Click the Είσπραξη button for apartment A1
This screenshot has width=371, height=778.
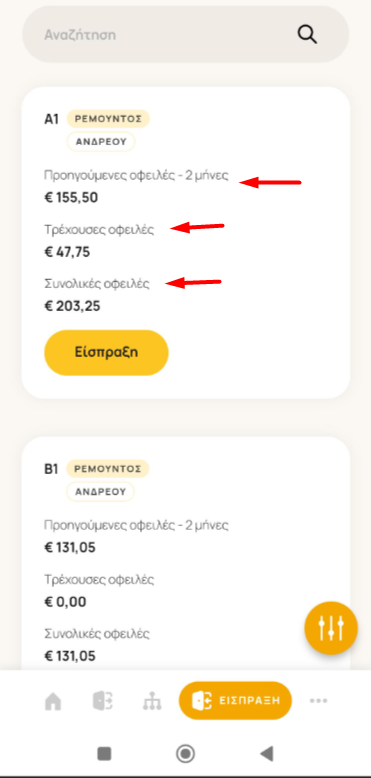[x=107, y=352]
